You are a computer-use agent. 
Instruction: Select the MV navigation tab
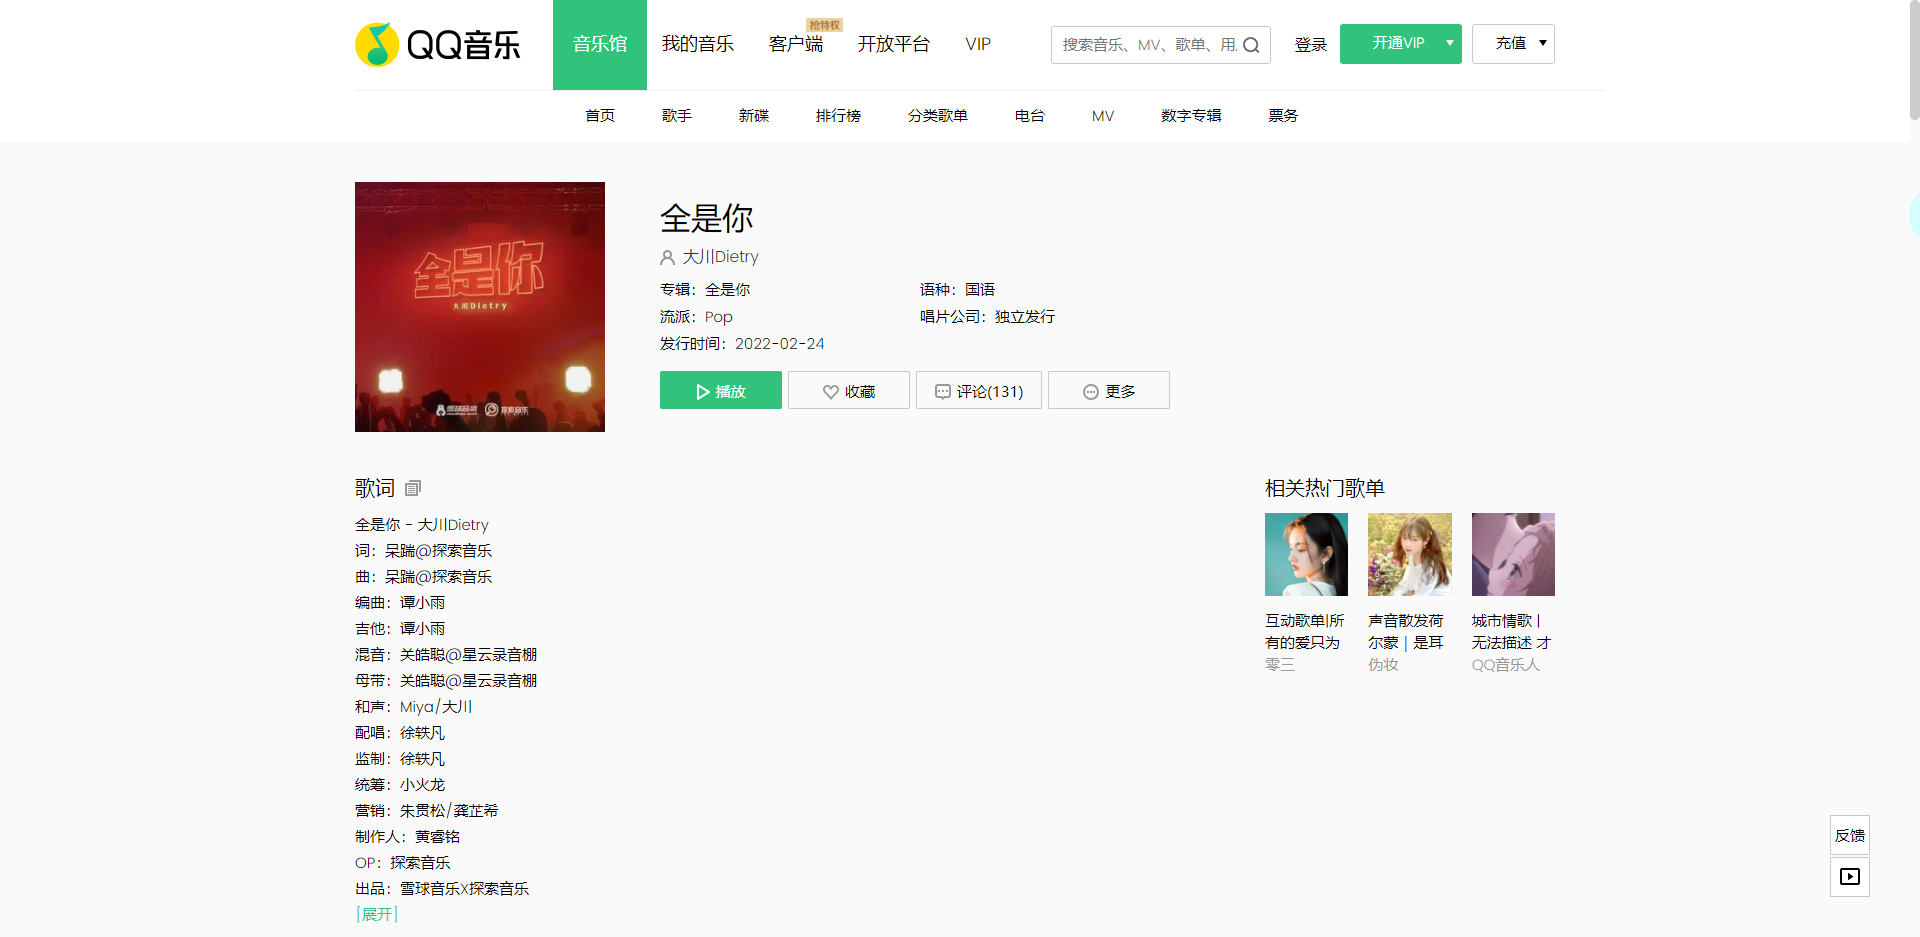pos(1102,115)
